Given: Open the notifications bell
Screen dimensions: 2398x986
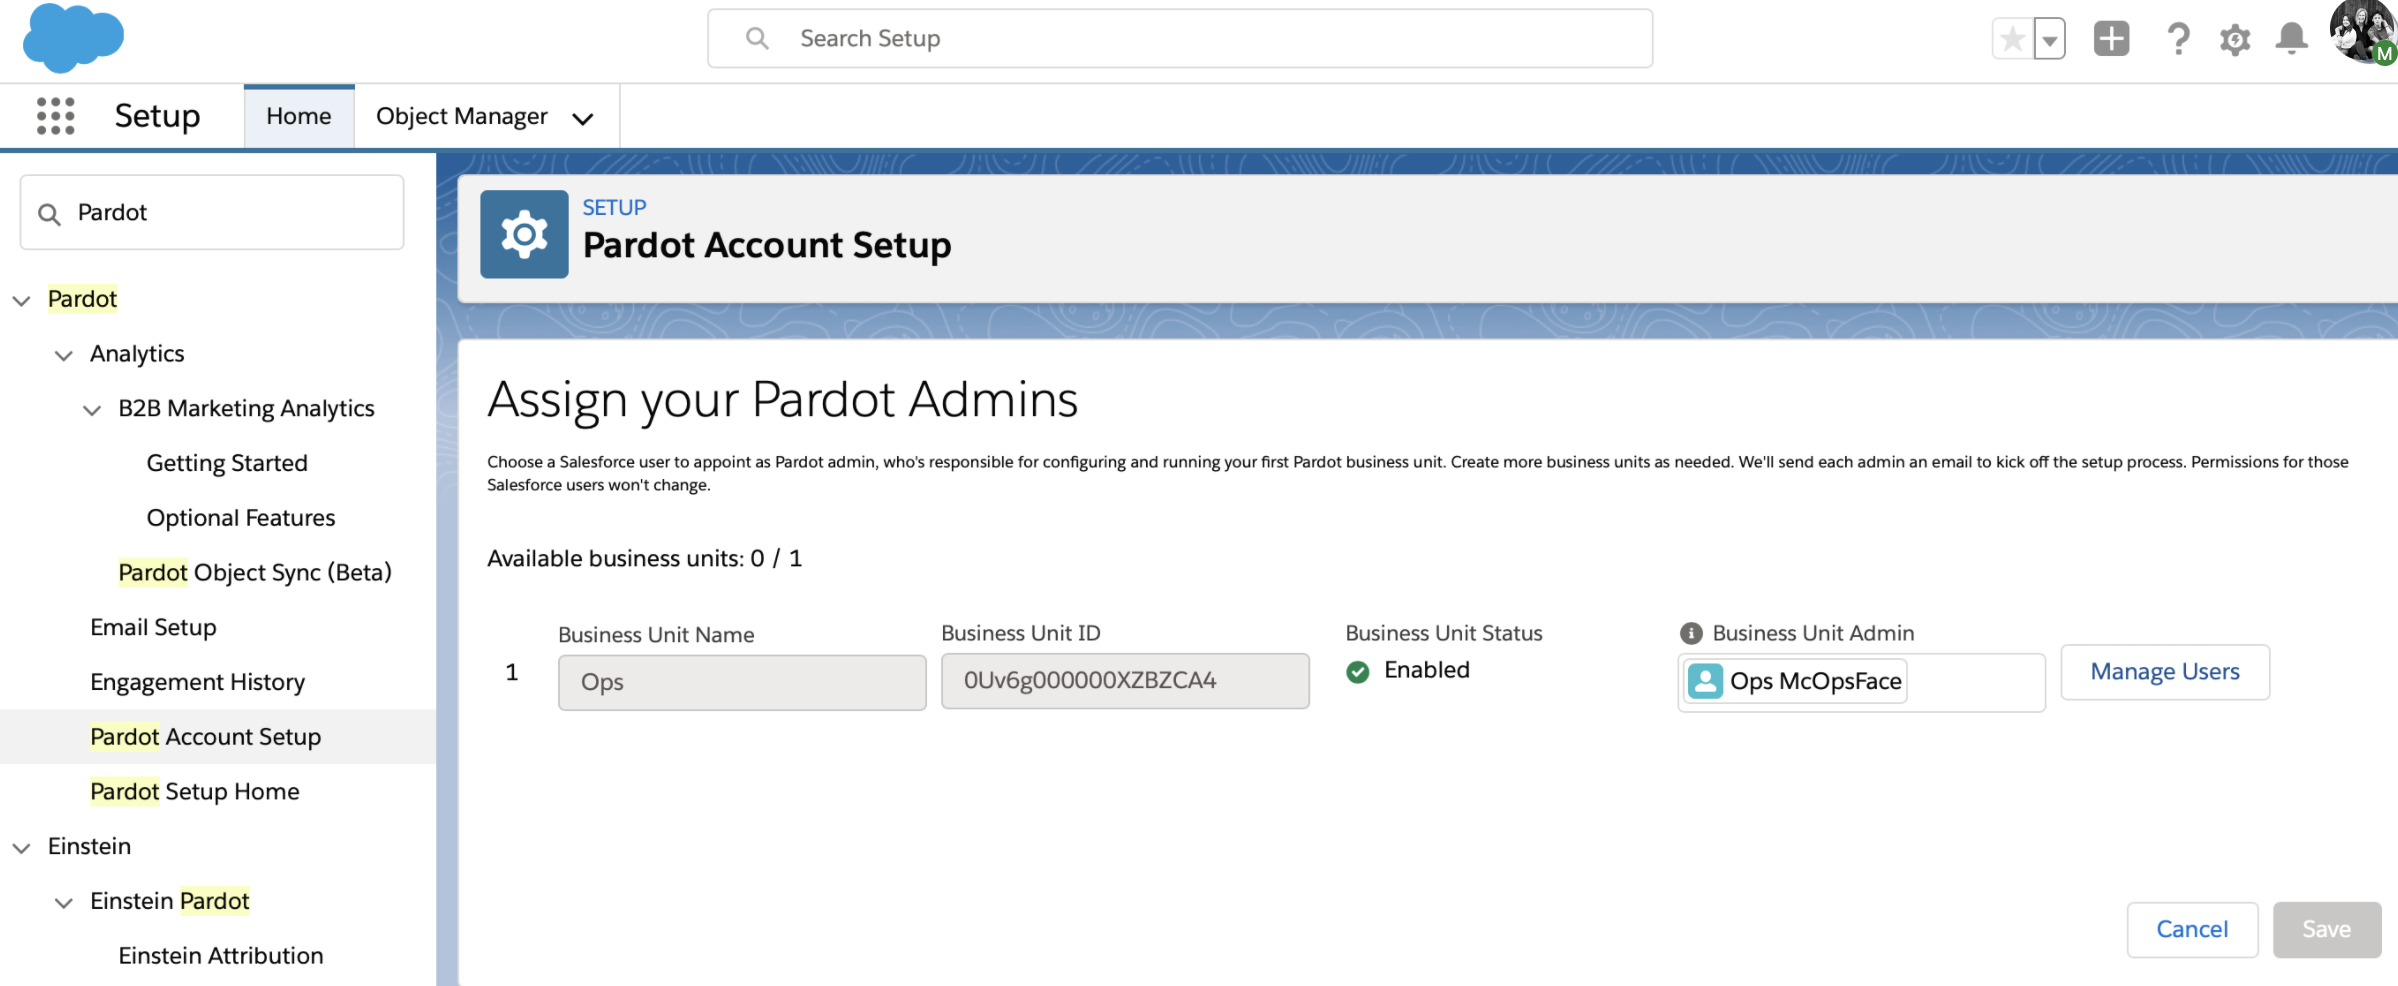Looking at the screenshot, I should point(2291,39).
